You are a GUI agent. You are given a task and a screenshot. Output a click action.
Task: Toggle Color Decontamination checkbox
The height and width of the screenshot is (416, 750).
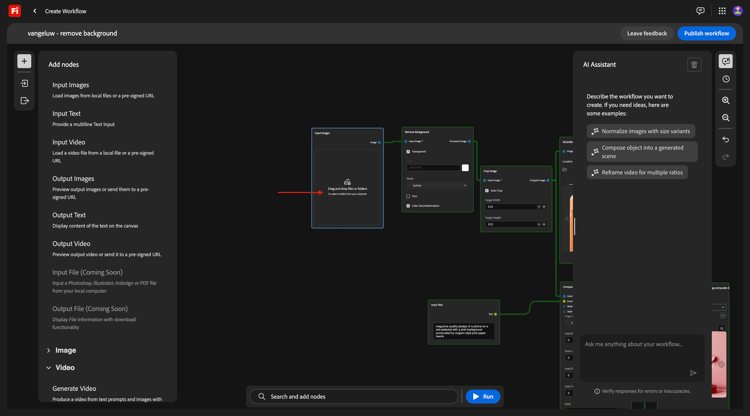(x=408, y=206)
